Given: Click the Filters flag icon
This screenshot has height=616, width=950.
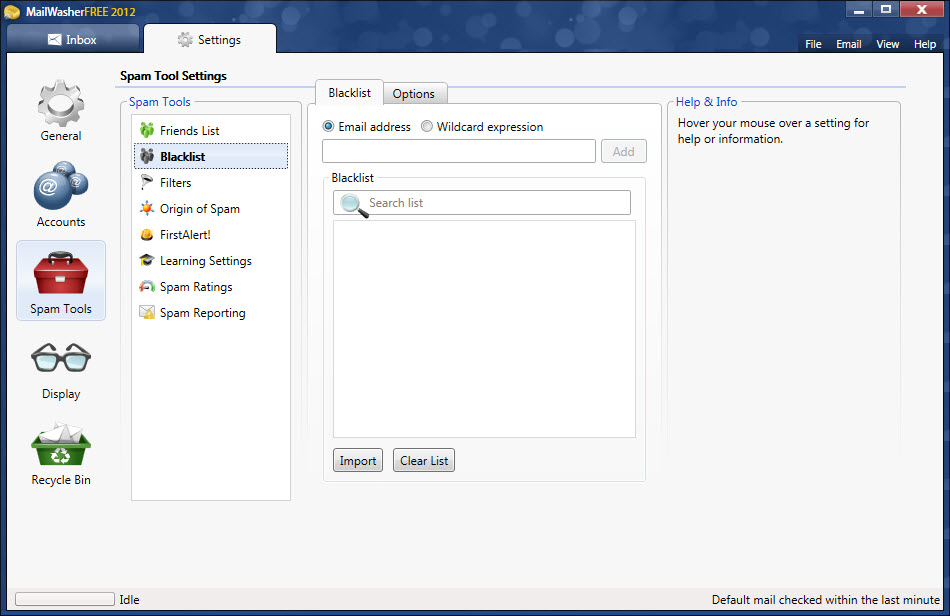Looking at the screenshot, I should (x=147, y=182).
